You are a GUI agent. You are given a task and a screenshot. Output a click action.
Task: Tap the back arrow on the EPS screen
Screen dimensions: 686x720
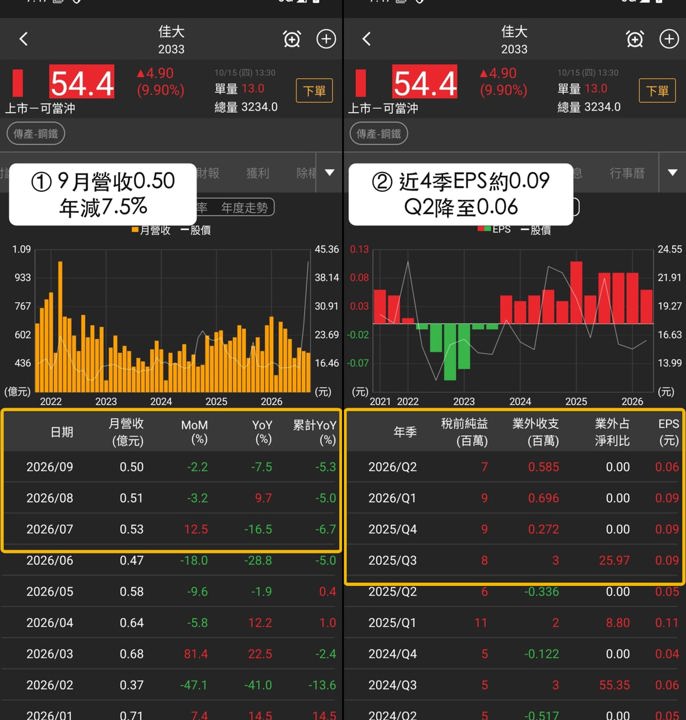click(x=366, y=39)
